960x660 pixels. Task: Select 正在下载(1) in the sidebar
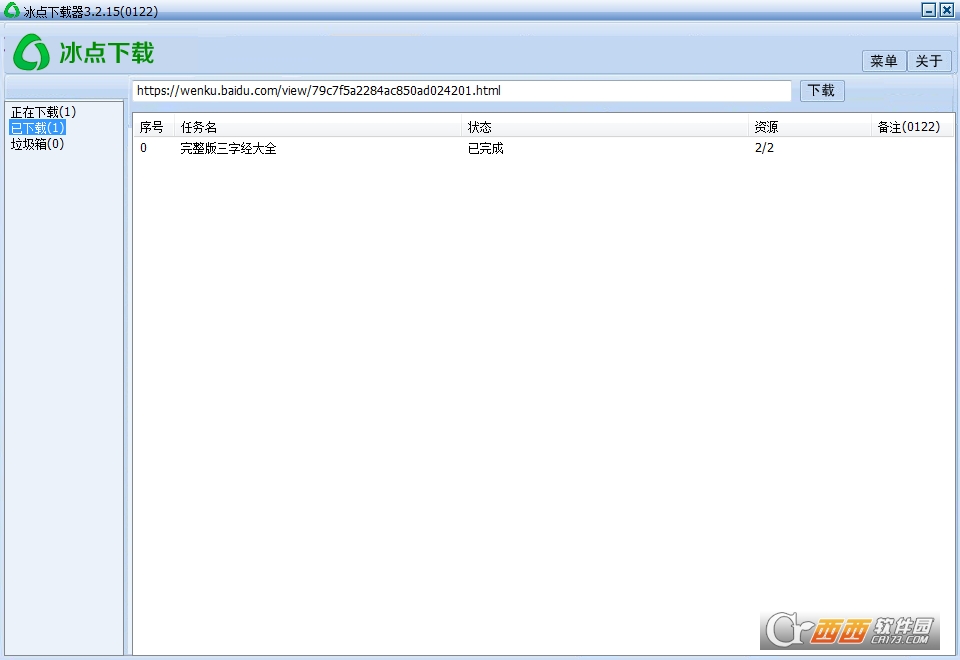[43, 112]
